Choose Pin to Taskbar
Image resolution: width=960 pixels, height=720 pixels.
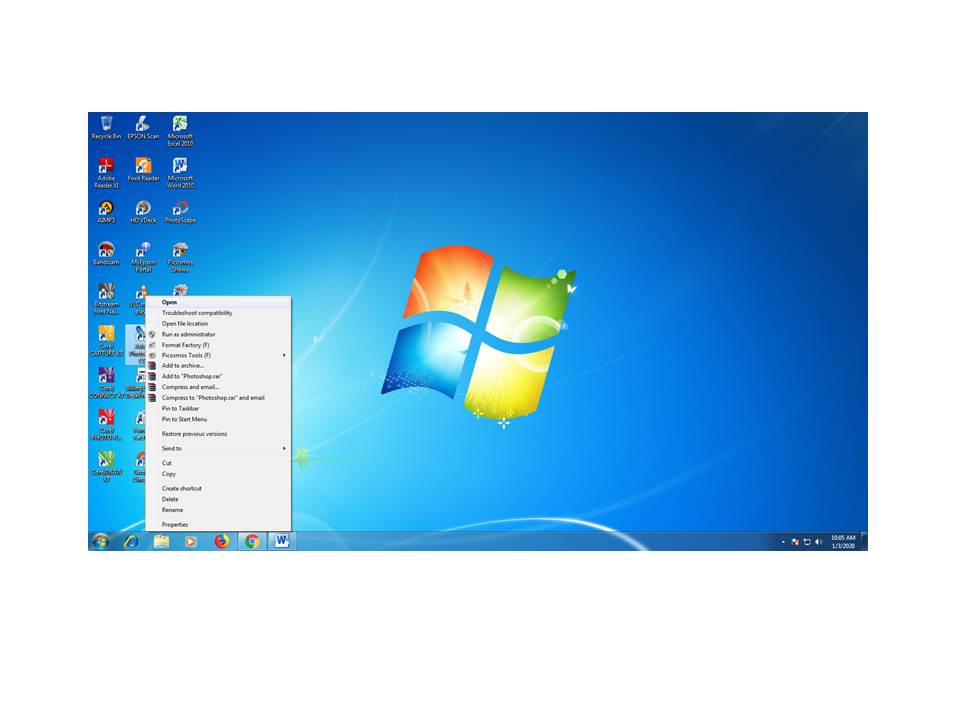click(x=218, y=408)
